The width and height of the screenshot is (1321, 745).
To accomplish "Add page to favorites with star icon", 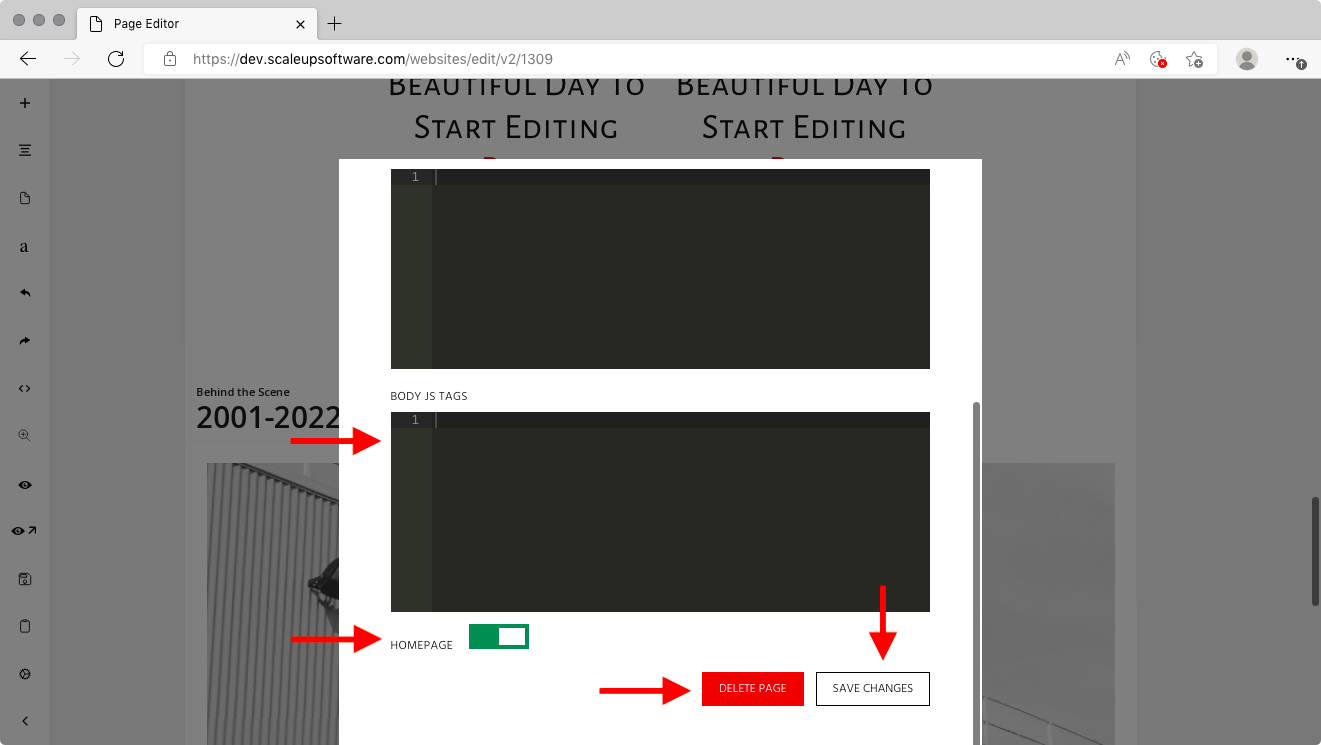I will coord(1194,59).
